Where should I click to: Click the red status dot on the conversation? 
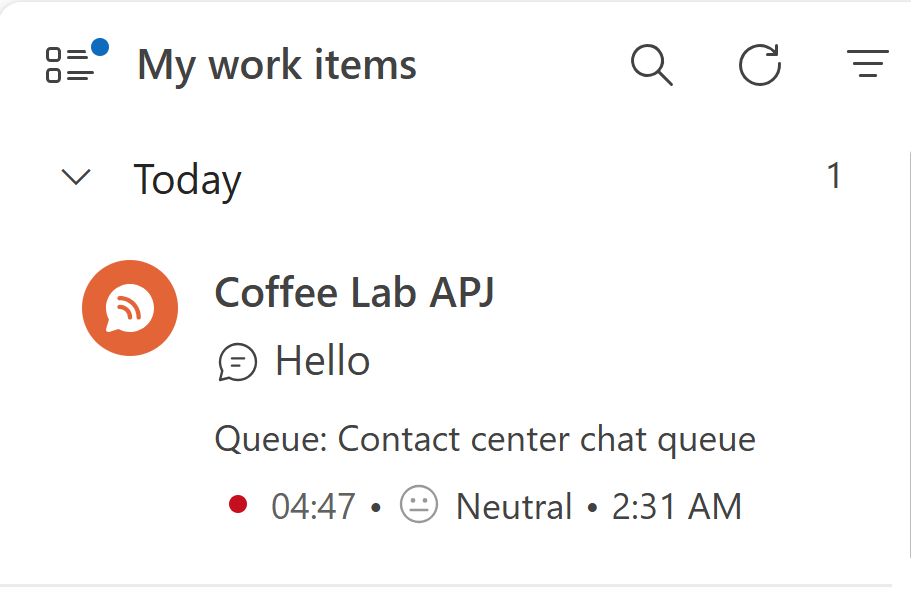coord(239,506)
